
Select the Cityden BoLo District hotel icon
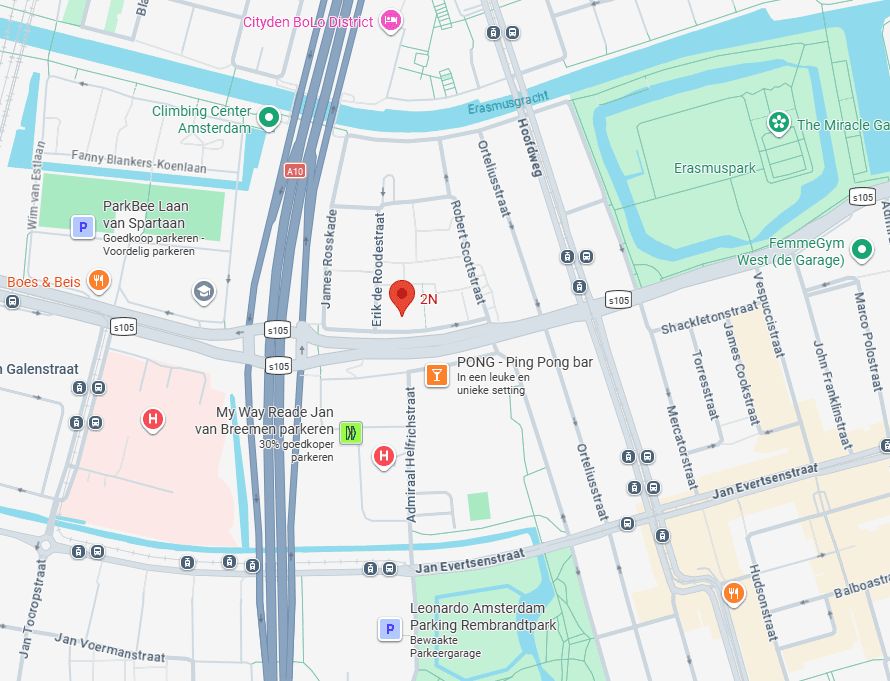[391, 22]
